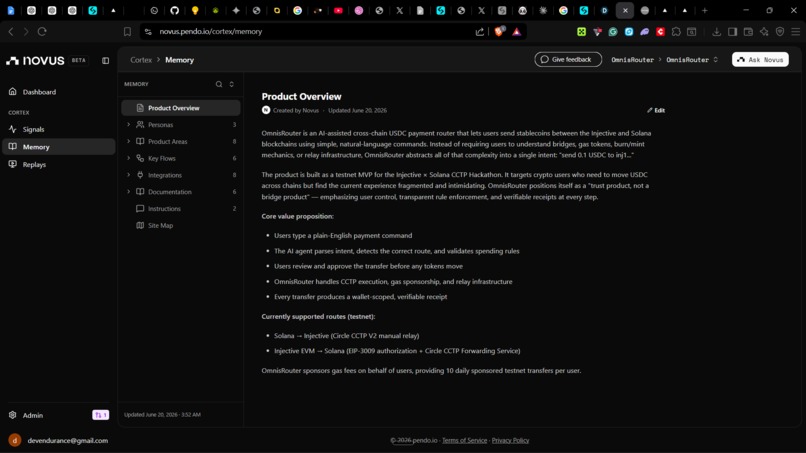
Task: Click the Instructions message icon
Action: tap(140, 209)
